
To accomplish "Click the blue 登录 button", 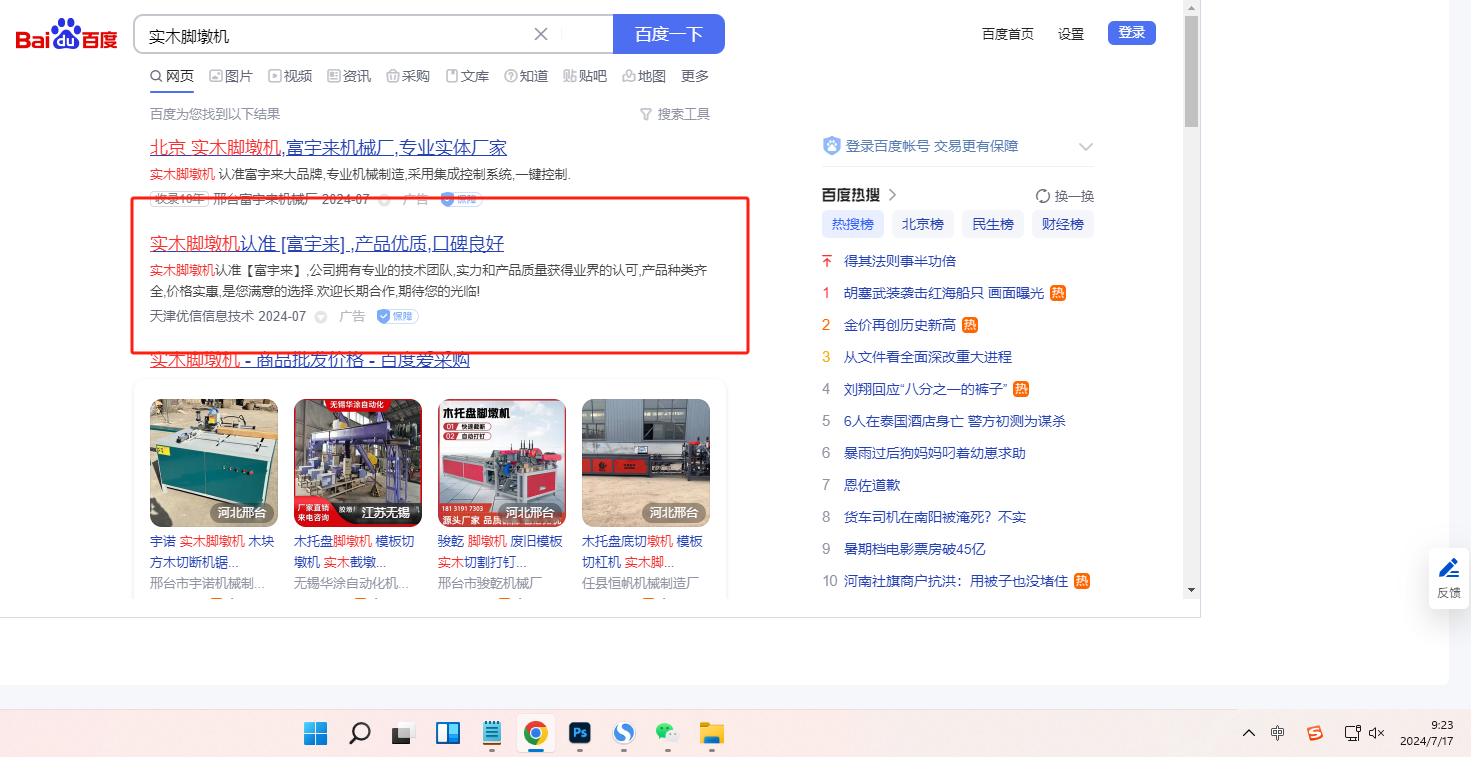I will (x=1131, y=33).
